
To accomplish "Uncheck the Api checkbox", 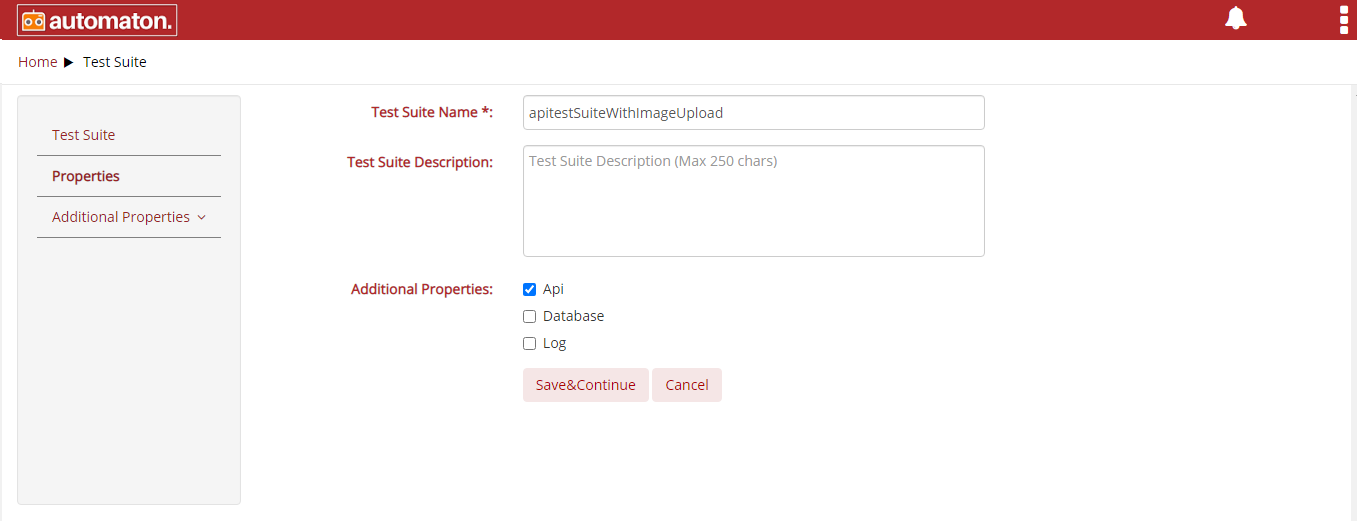I will 530,290.
